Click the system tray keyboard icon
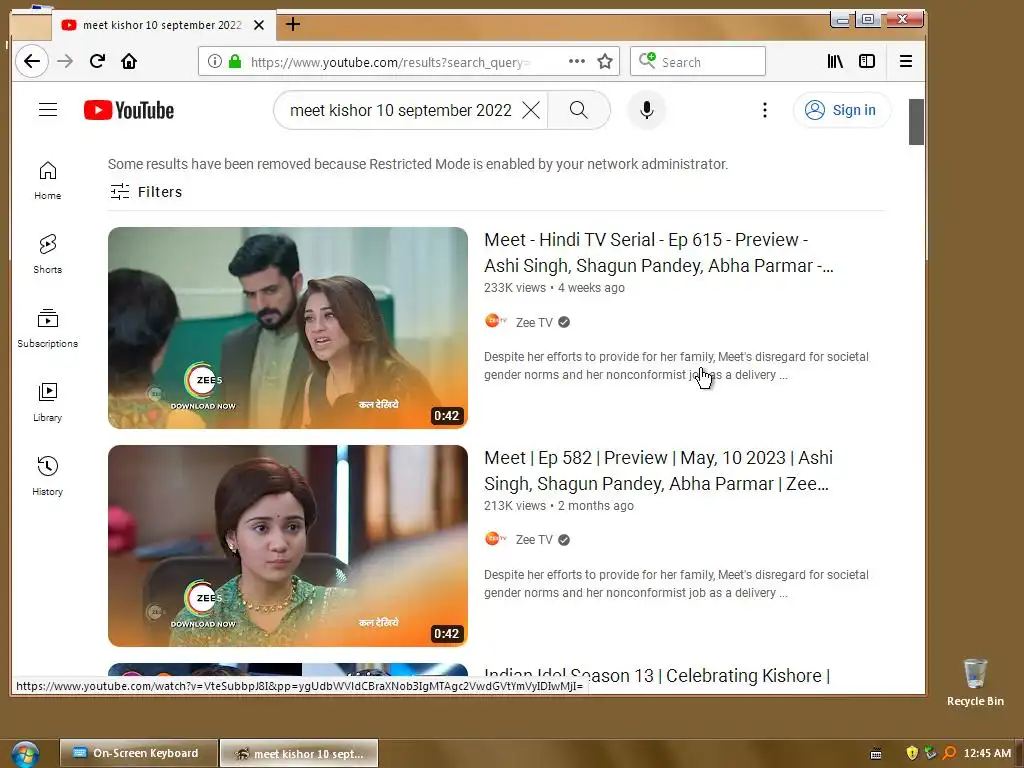This screenshot has width=1024, height=768. pos(876,754)
